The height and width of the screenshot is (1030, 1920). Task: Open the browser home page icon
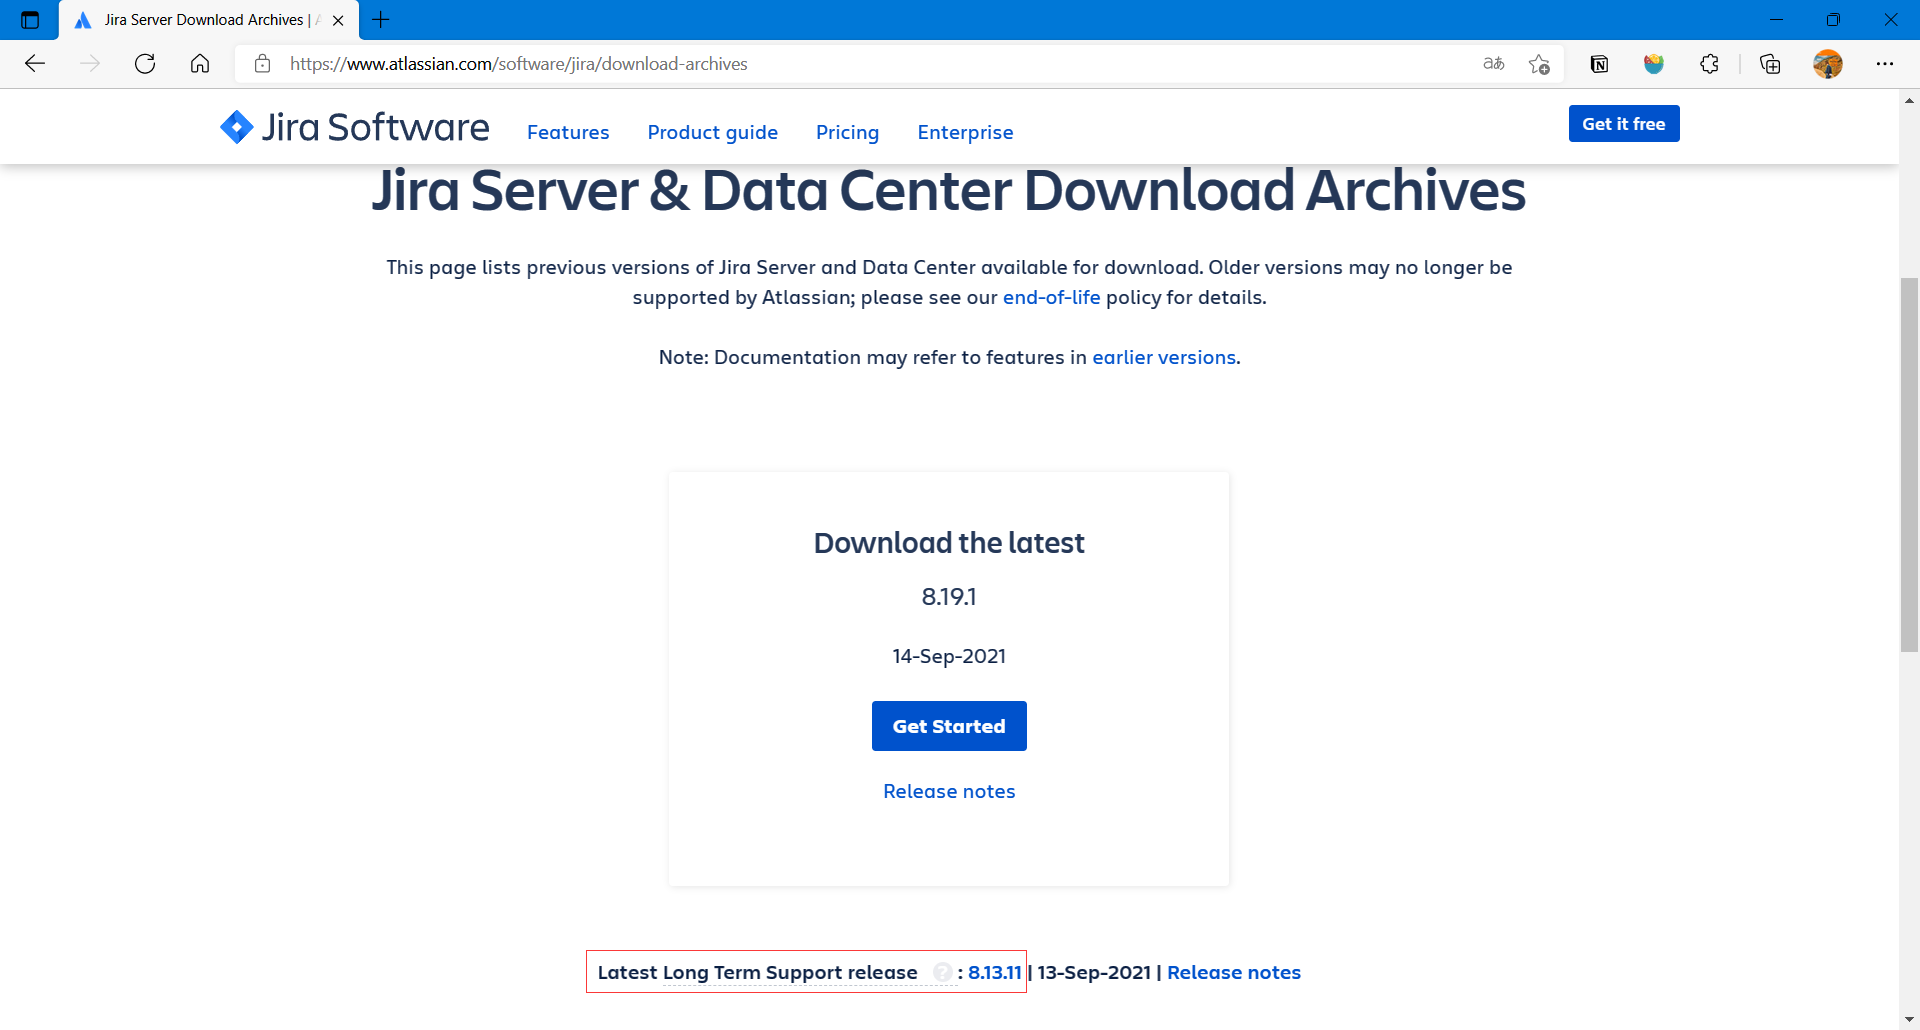200,64
